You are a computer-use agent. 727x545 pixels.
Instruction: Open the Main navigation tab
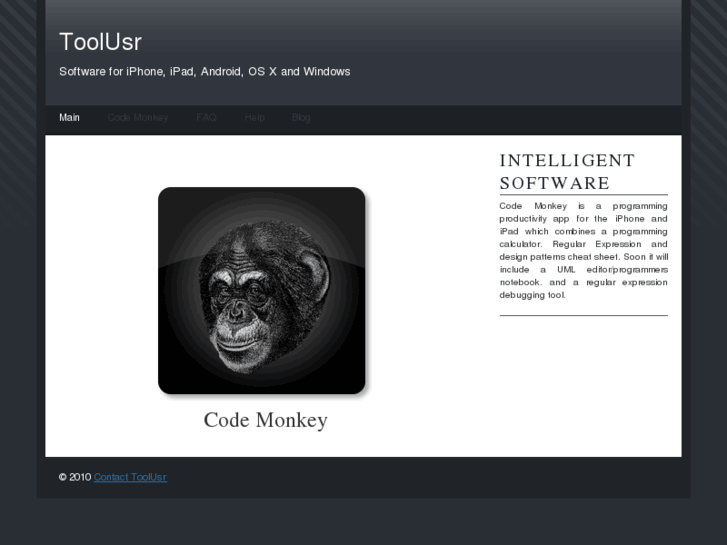click(x=69, y=118)
